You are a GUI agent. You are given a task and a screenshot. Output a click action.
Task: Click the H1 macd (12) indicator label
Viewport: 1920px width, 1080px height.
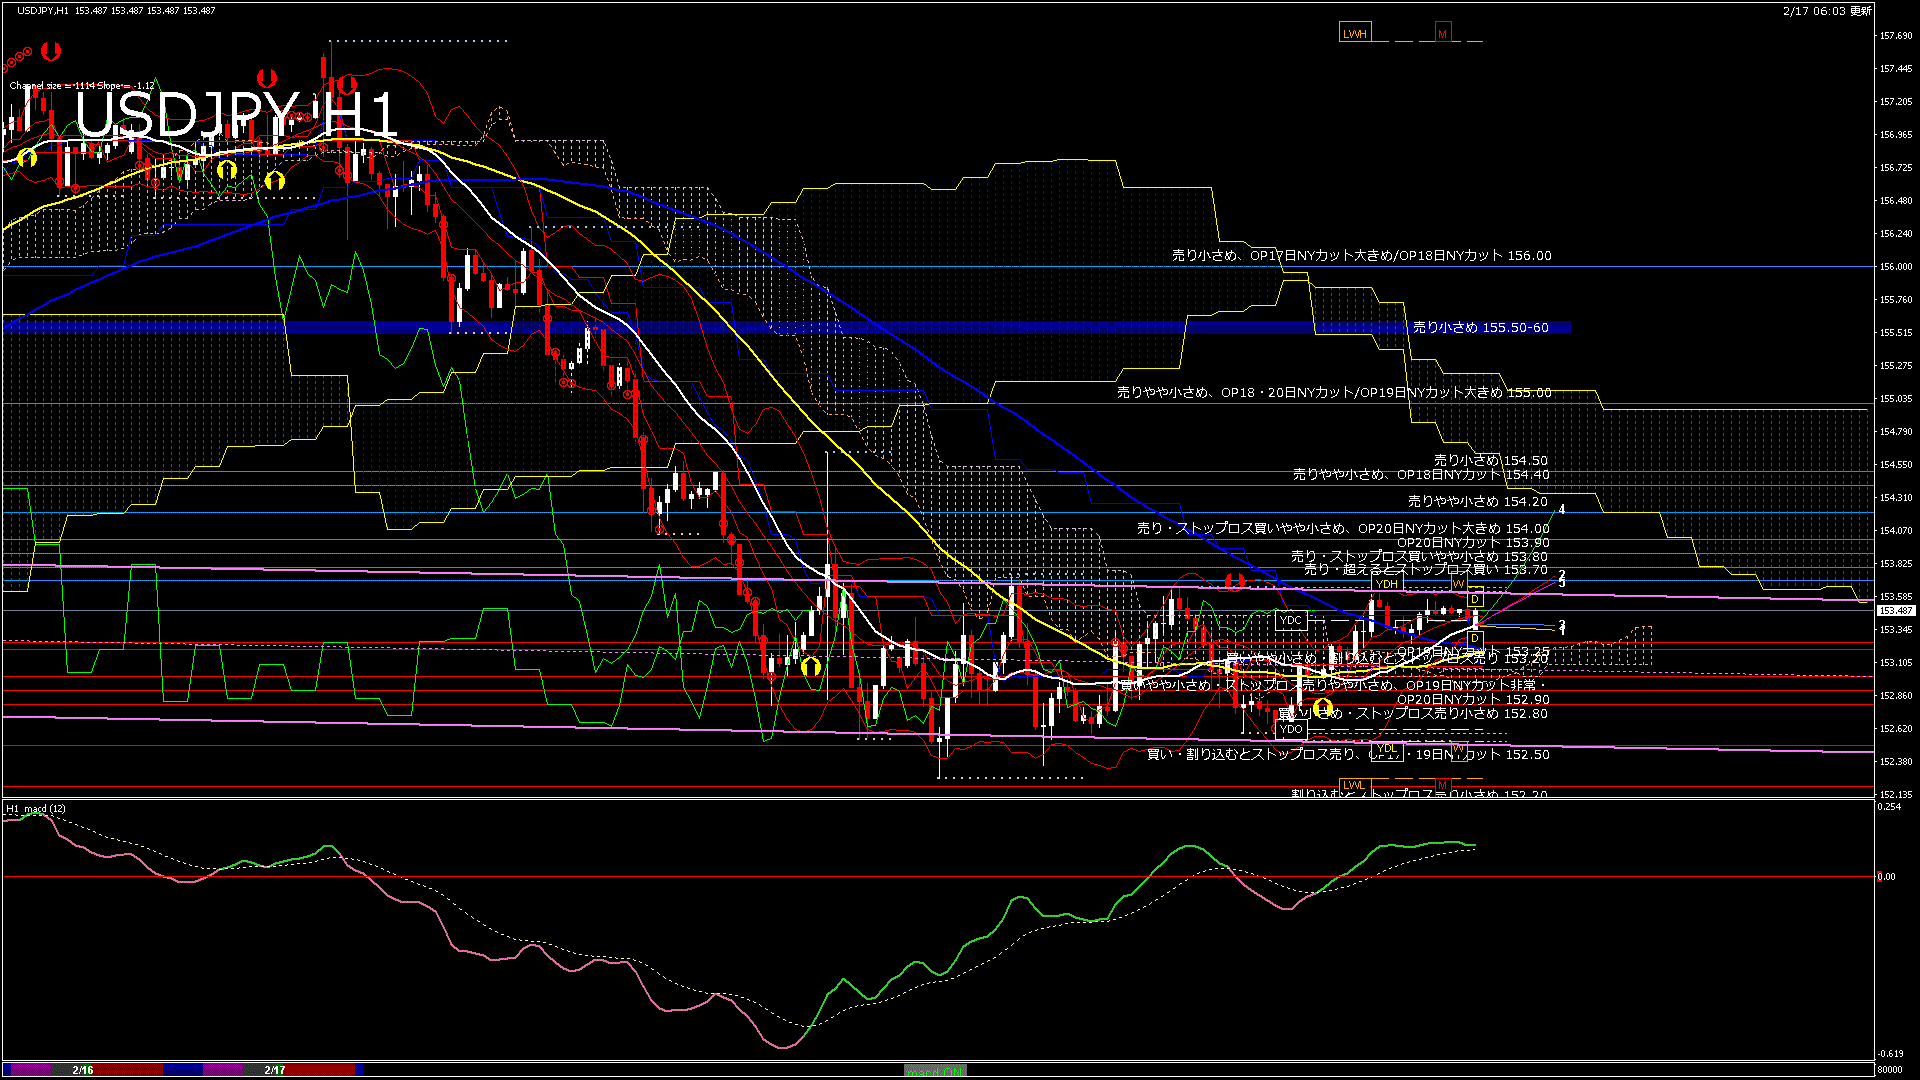[x=36, y=808]
